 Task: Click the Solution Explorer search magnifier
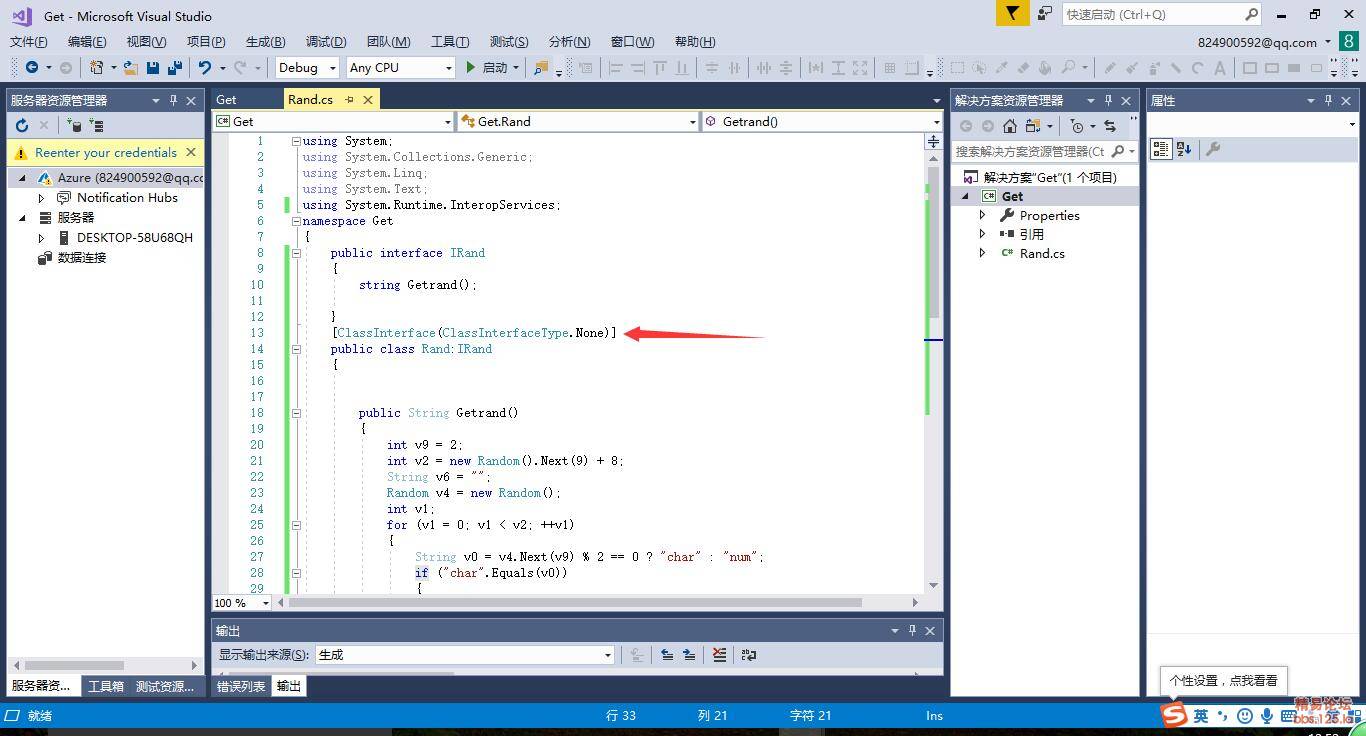[x=1118, y=151]
